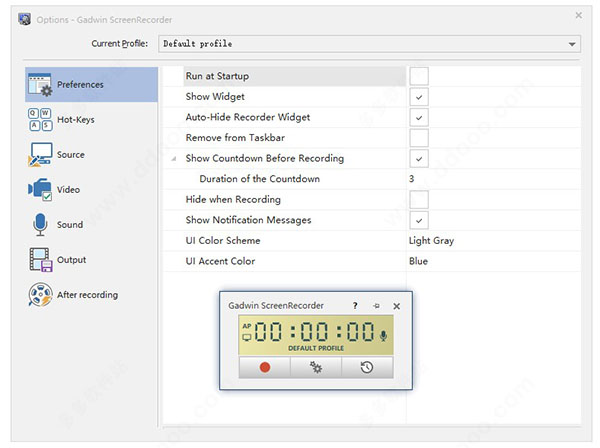Screen dimensions: 600x448
Task: Click the monitor indicator on timer display
Action: point(247,337)
